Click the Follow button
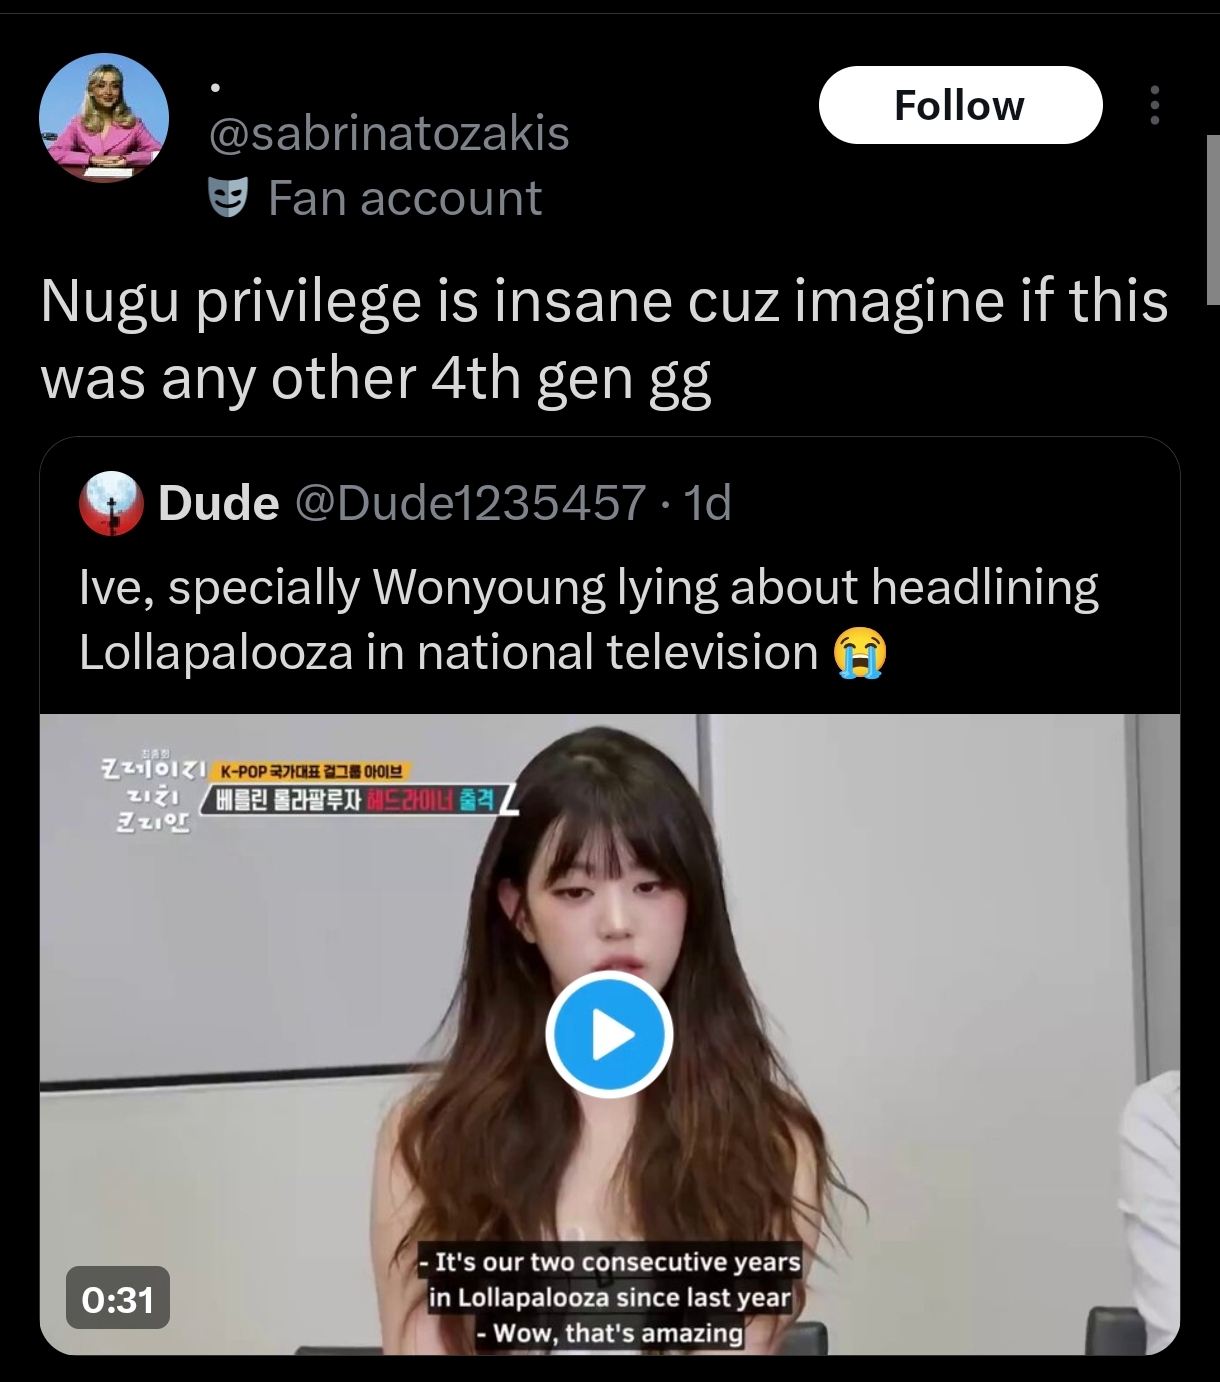This screenshot has height=1382, width=1220. point(960,105)
